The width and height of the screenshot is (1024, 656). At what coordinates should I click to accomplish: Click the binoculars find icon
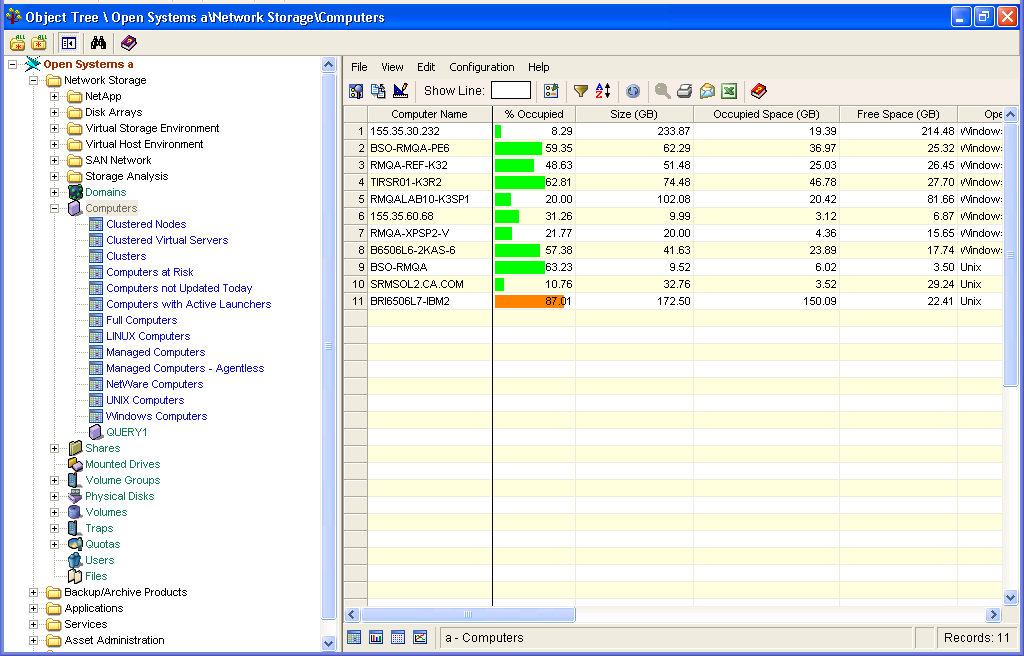pyautogui.click(x=98, y=43)
